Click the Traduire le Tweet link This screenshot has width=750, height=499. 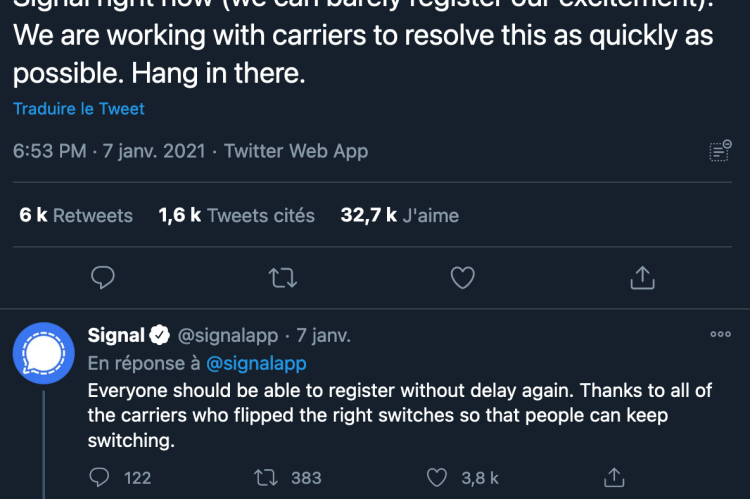point(79,109)
